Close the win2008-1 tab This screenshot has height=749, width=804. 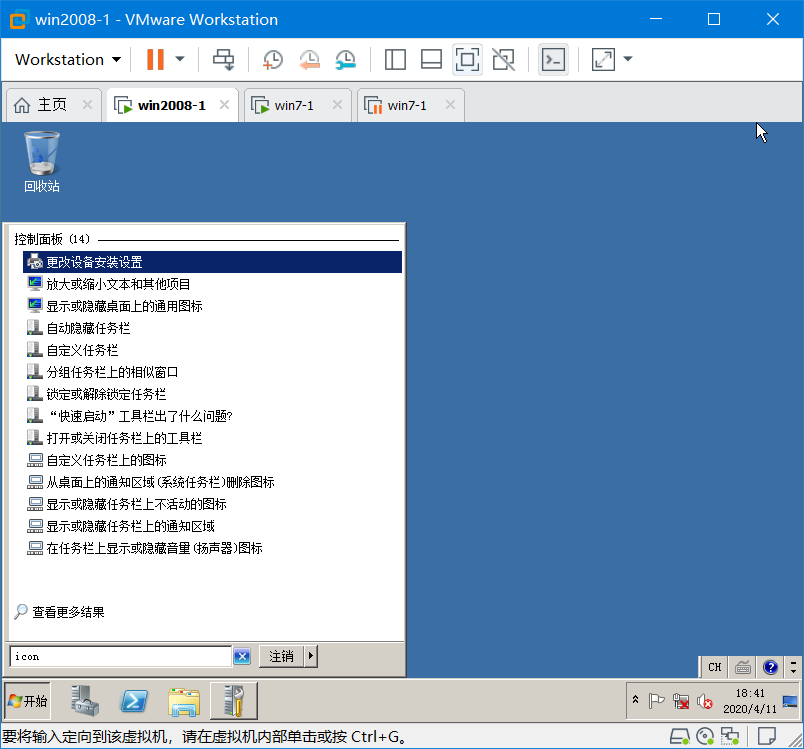(x=225, y=105)
